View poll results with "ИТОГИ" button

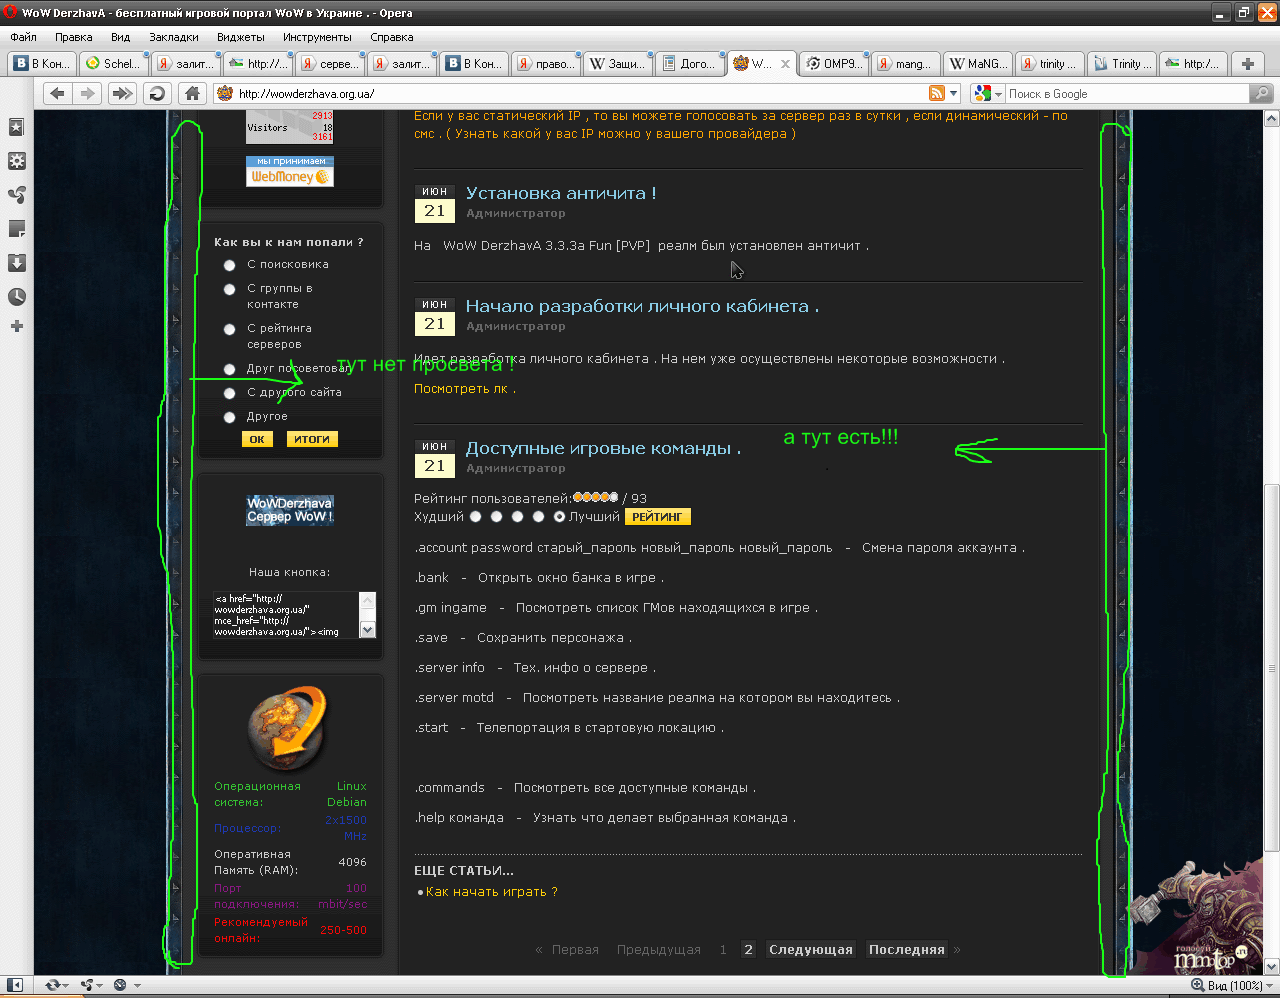tap(312, 439)
